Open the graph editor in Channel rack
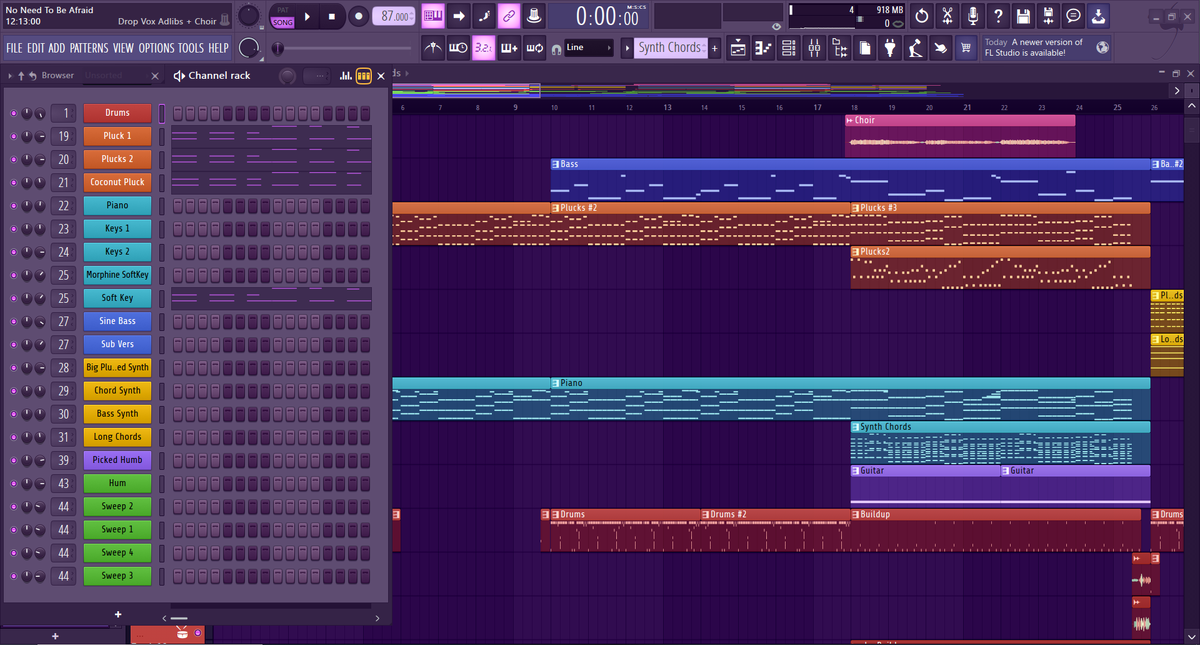Image resolution: width=1200 pixels, height=645 pixels. click(x=346, y=76)
